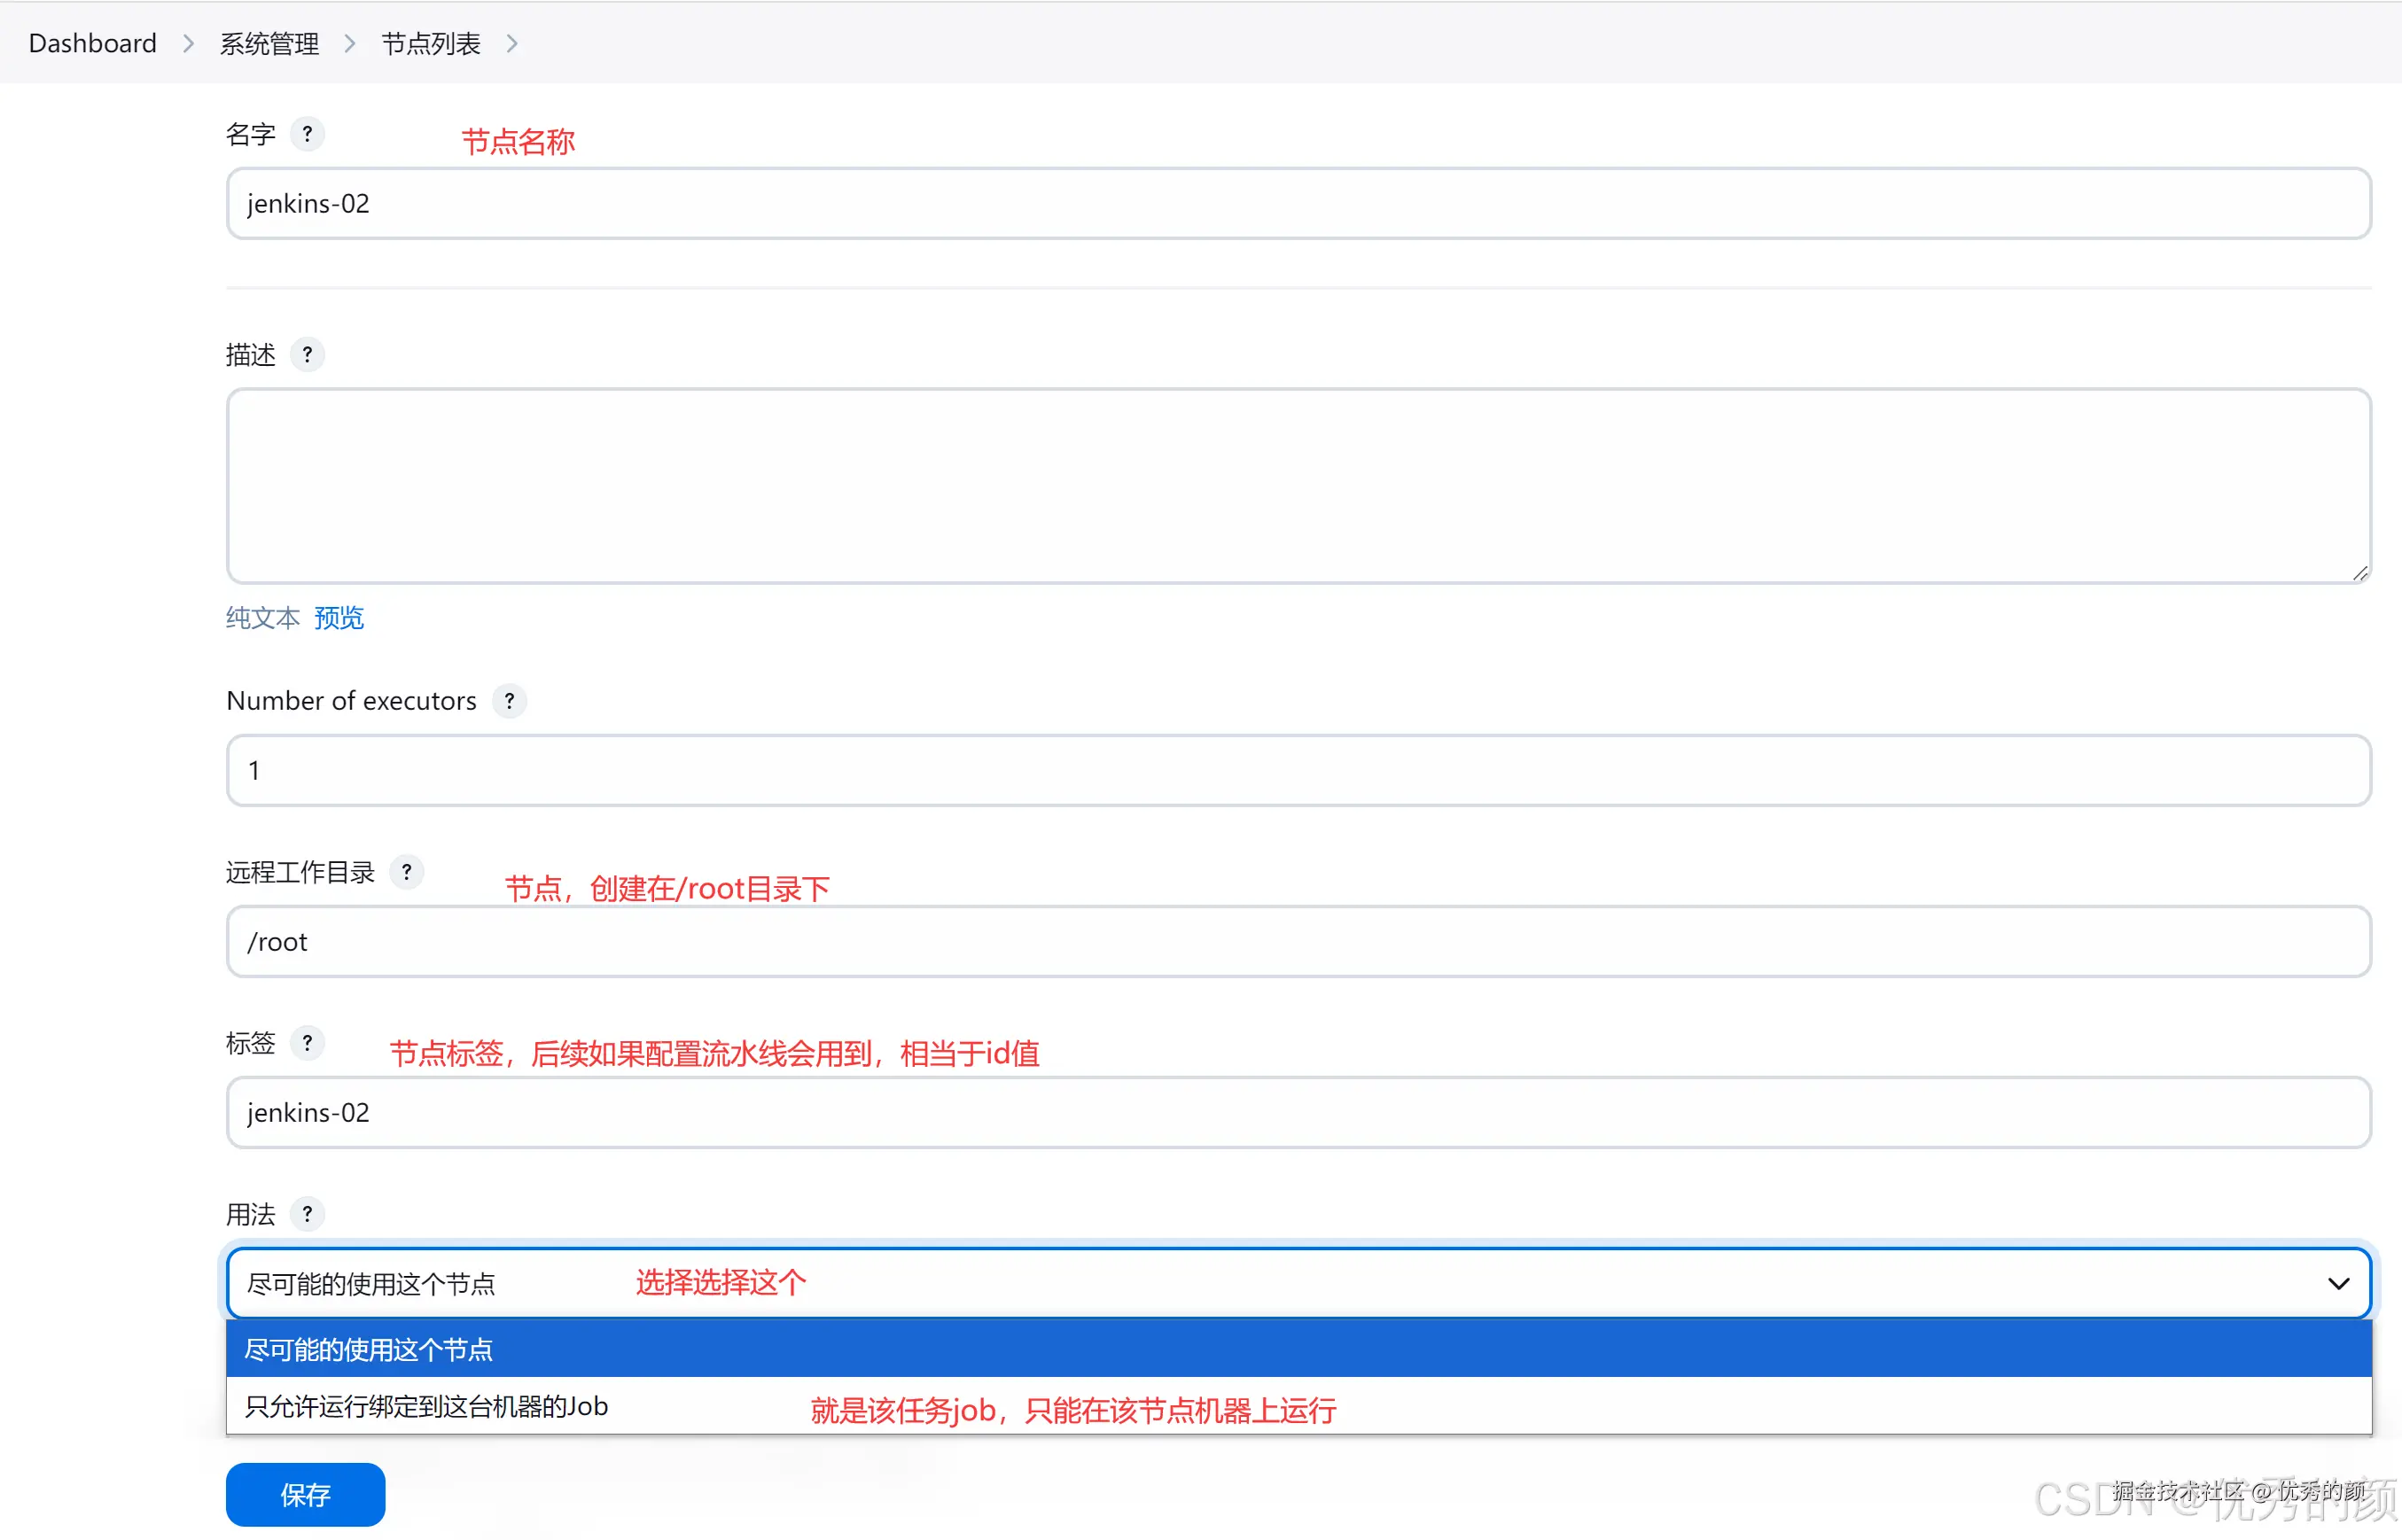Open 系统管理 breadcrumb

click(x=269, y=44)
